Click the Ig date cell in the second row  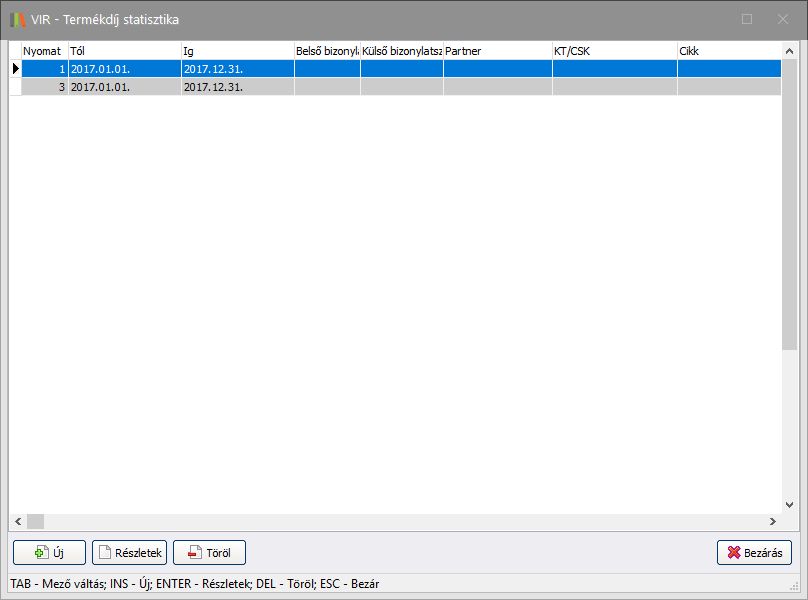click(x=236, y=87)
